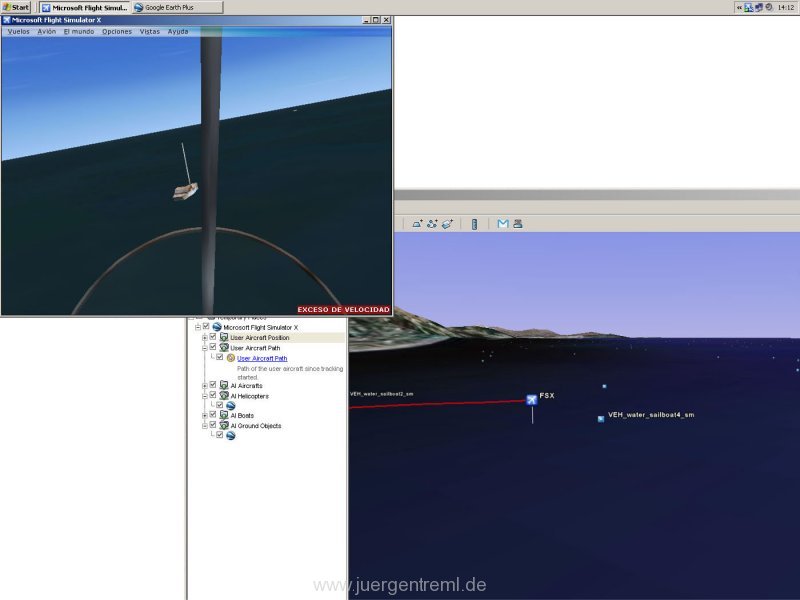The width and height of the screenshot is (800, 600).
Task: Uncheck the Microsoft Flight Simulator X checkbox
Action: coord(206,327)
